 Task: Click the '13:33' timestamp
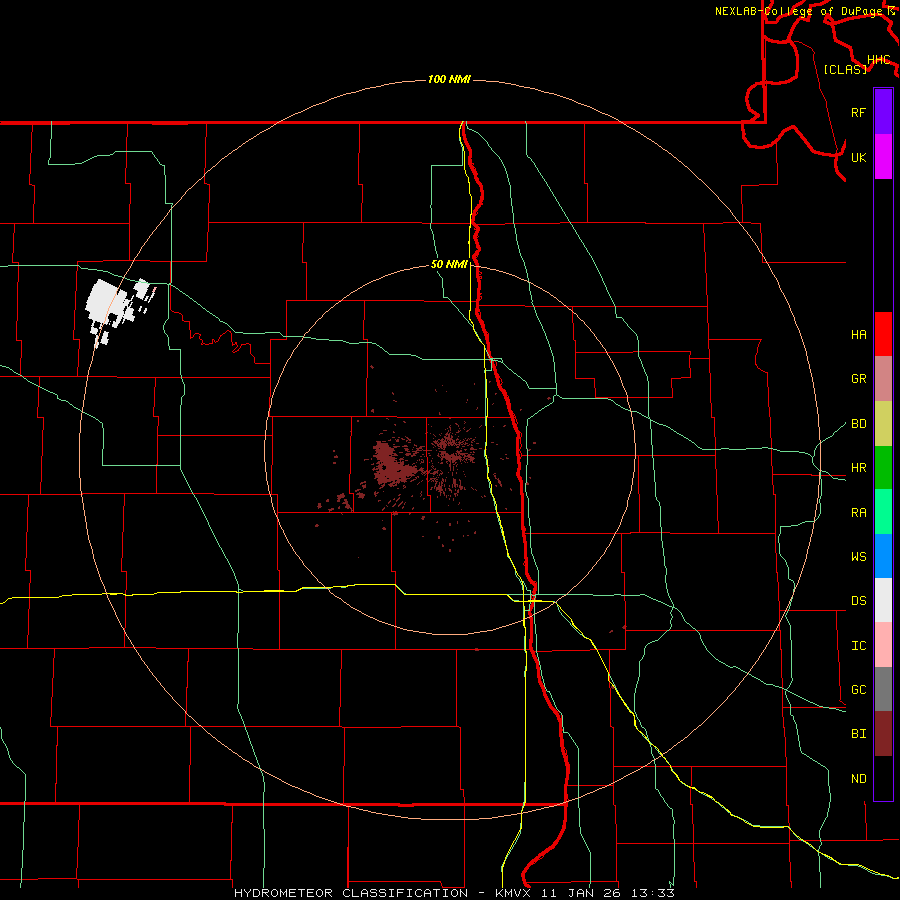(653, 893)
